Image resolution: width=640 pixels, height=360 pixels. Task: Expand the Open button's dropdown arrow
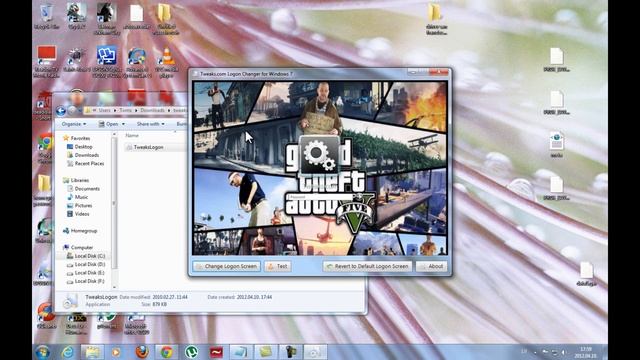(123, 124)
